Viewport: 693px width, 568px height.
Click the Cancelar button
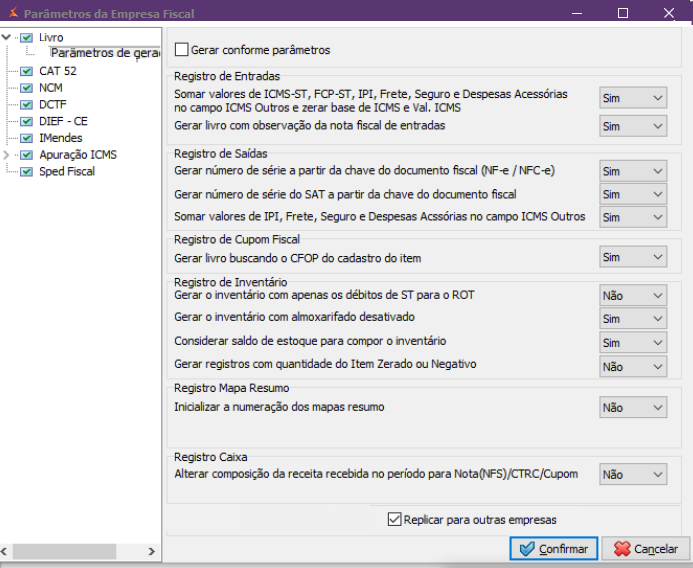(x=646, y=549)
